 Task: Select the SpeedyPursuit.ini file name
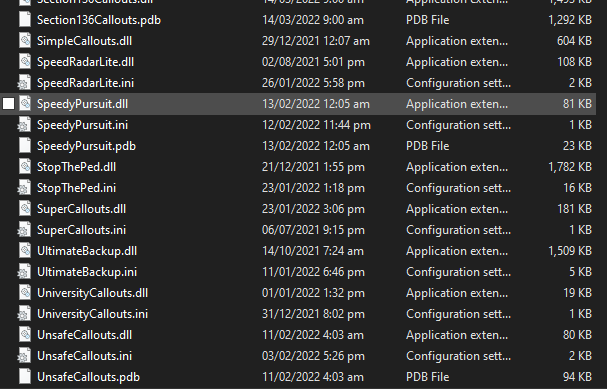[82, 125]
